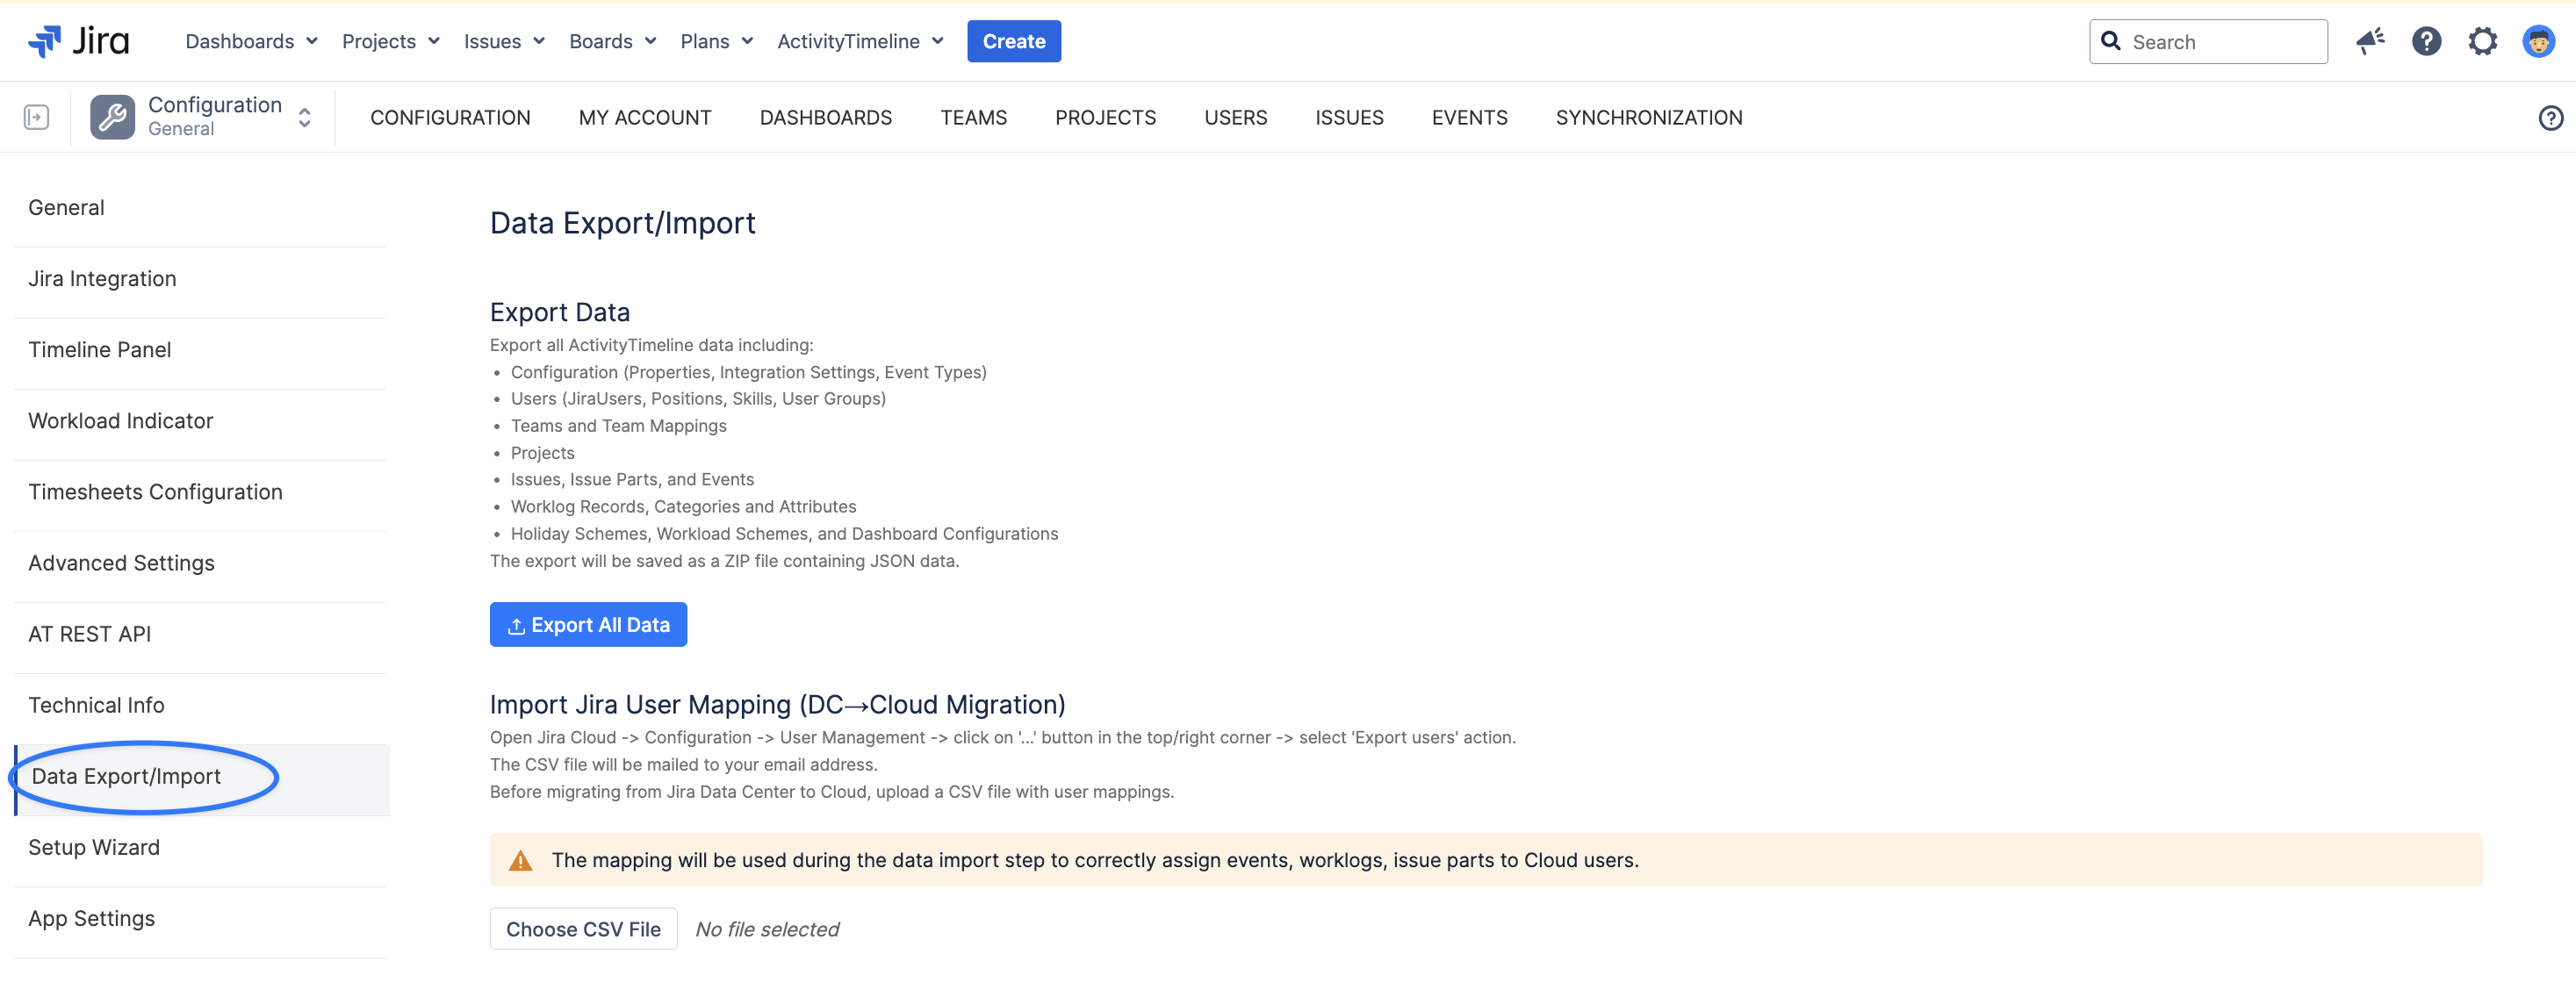Click the 'Import Jira User Mapping' heading
Screen dimensions: 2576x983
pyautogui.click(x=777, y=704)
